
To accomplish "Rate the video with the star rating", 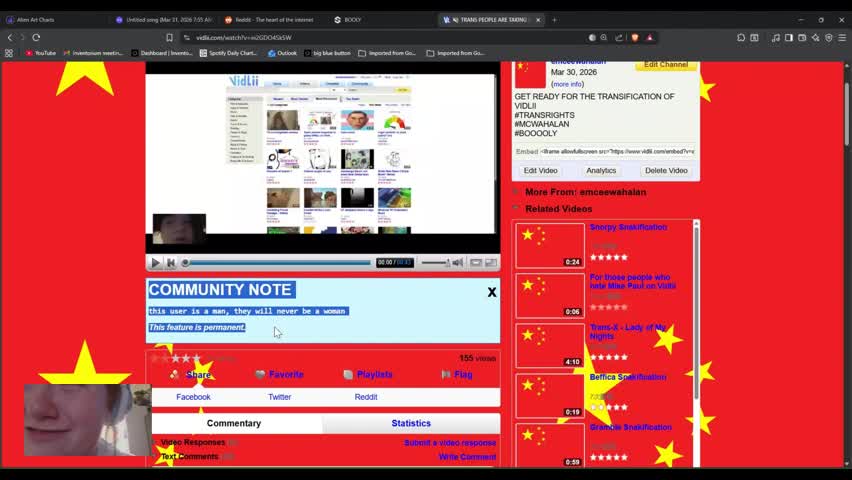I will tap(176, 358).
